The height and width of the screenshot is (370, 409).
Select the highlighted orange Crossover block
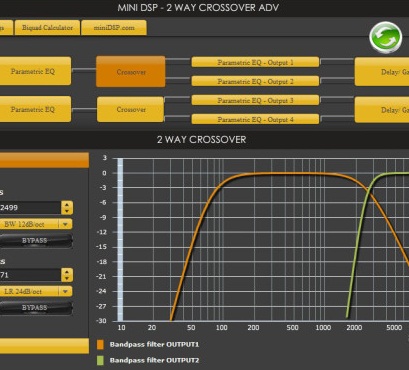coord(131,72)
